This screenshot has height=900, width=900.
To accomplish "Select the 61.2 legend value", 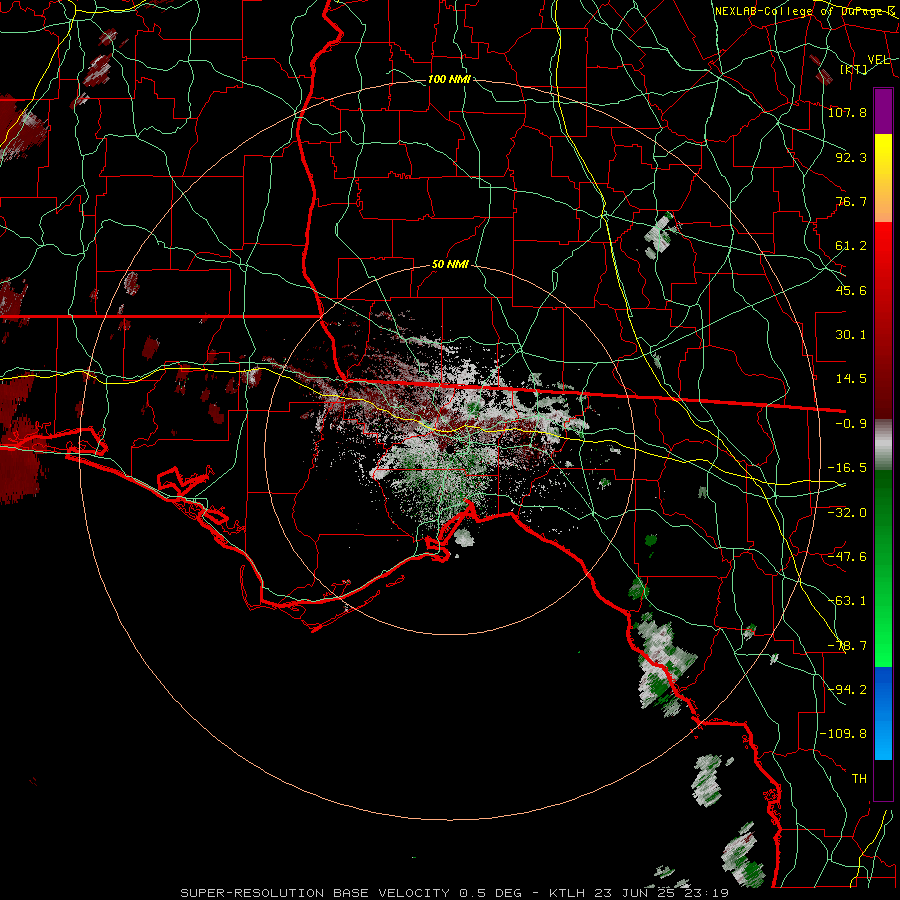I will point(851,246).
